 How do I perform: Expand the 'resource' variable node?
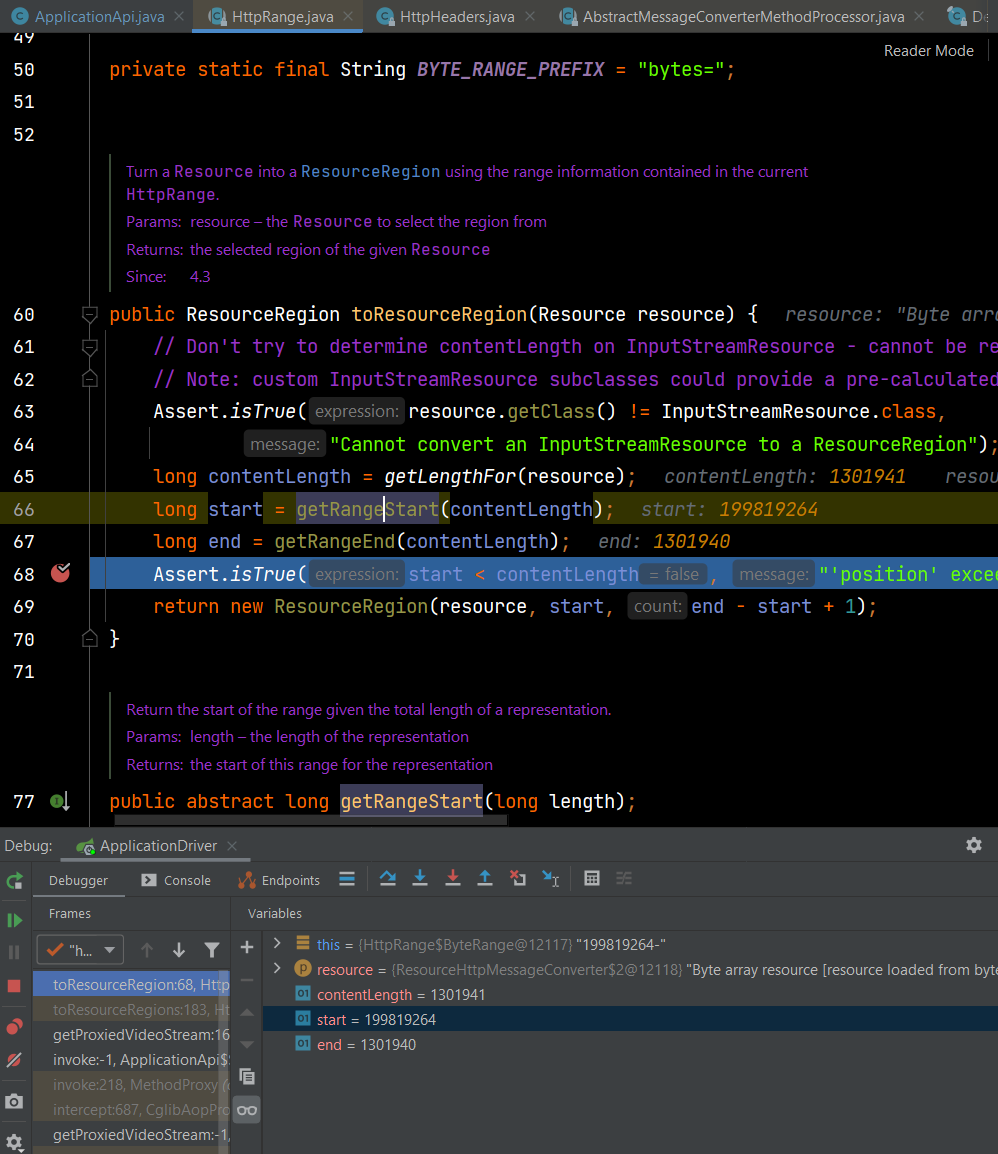[277, 969]
